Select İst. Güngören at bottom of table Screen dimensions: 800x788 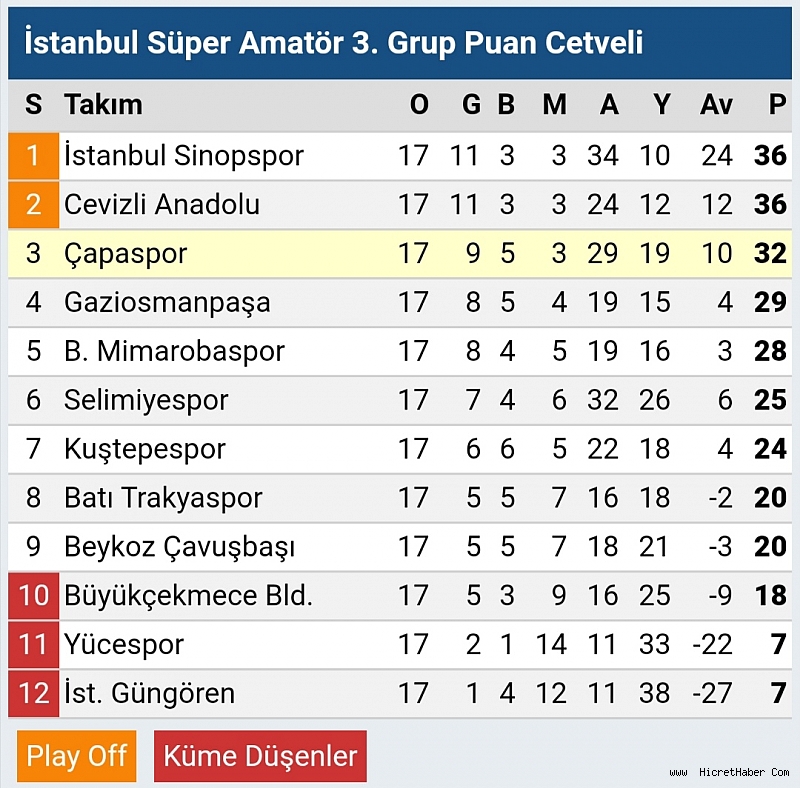pos(149,693)
